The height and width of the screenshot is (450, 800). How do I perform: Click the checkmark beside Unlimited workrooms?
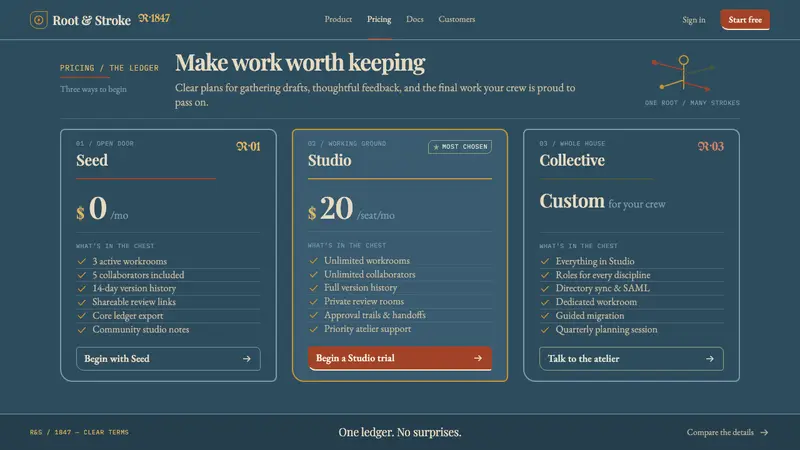click(x=313, y=261)
